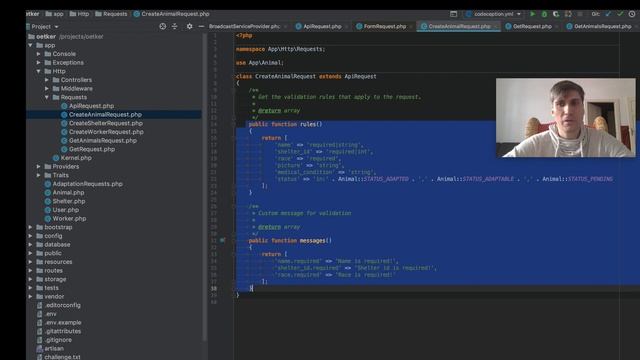Select Shelter.php in project tree
The height and width of the screenshot is (360, 640).
point(69,201)
